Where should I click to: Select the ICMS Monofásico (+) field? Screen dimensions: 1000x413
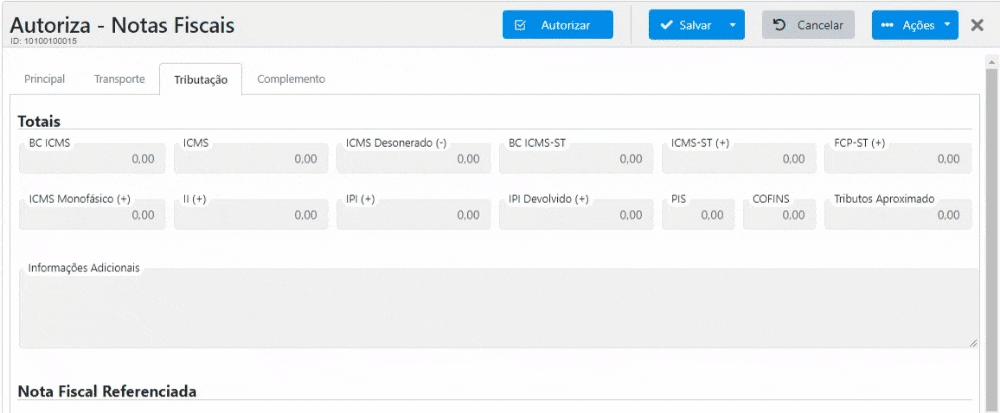92,215
